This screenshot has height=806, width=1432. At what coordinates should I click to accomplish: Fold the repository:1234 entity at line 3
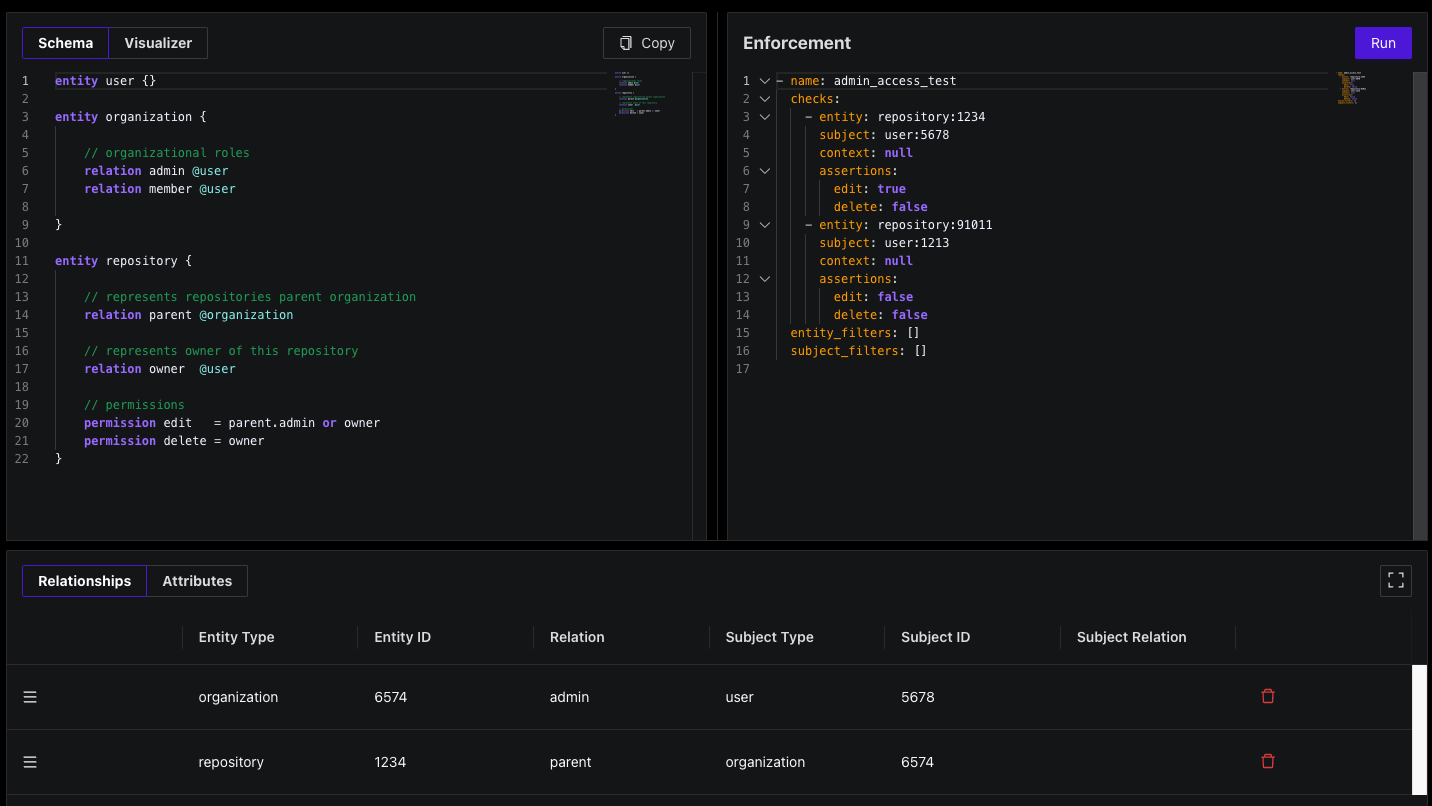pyautogui.click(x=765, y=117)
